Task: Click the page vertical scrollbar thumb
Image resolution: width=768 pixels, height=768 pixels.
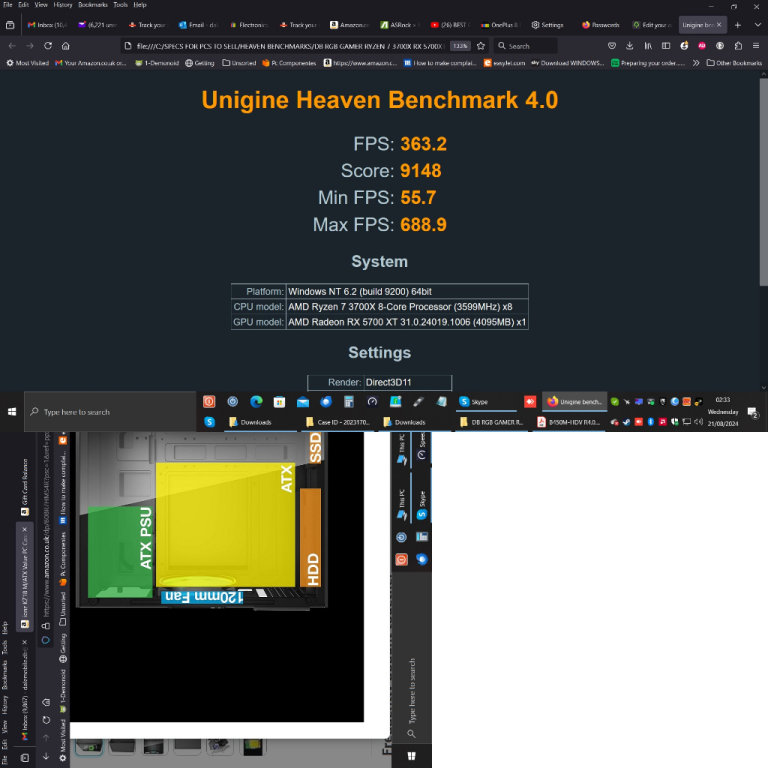Action: point(764,182)
